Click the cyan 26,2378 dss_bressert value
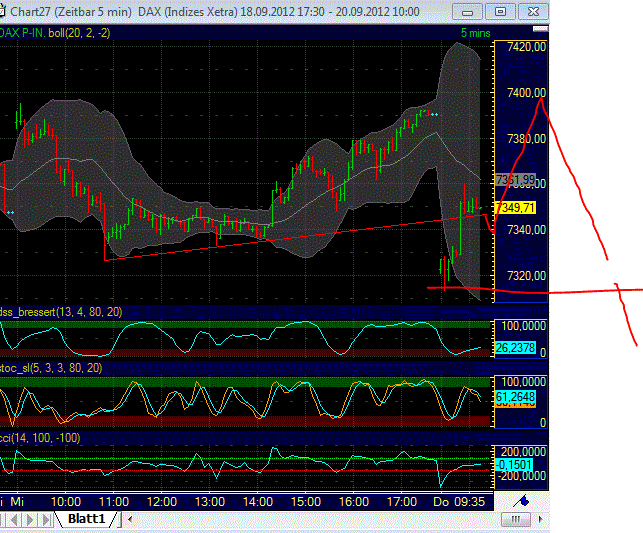Screen dimensions: 643x533 click(516, 348)
